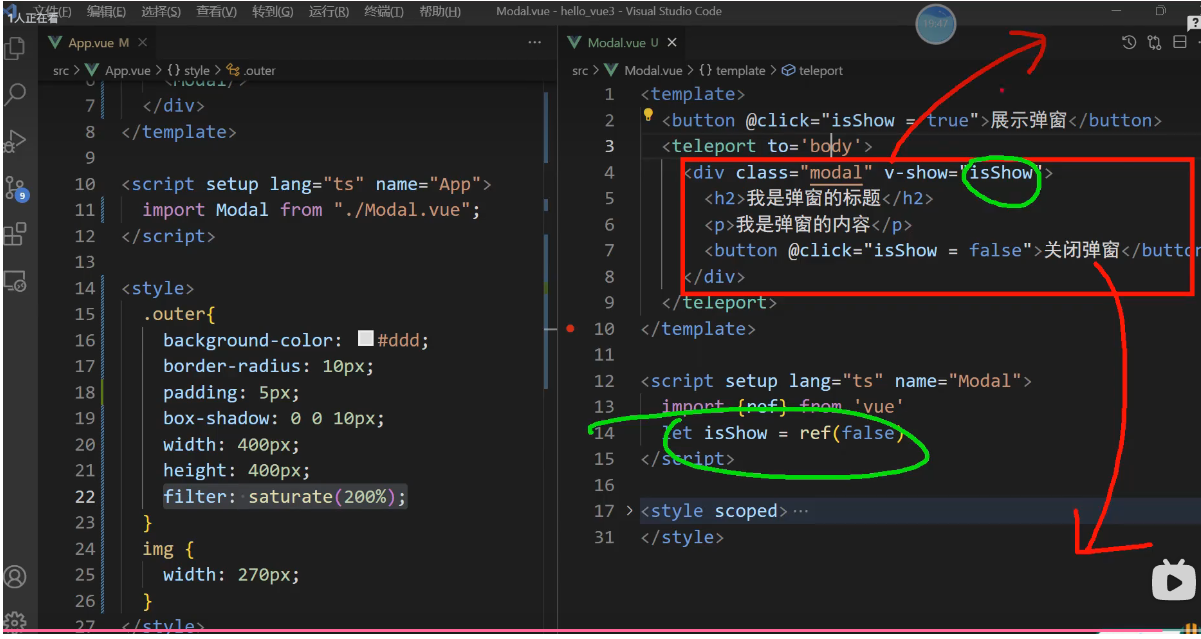The image size is (1201, 639).
Task: Open Remote Explorer view
Action: pos(15,281)
